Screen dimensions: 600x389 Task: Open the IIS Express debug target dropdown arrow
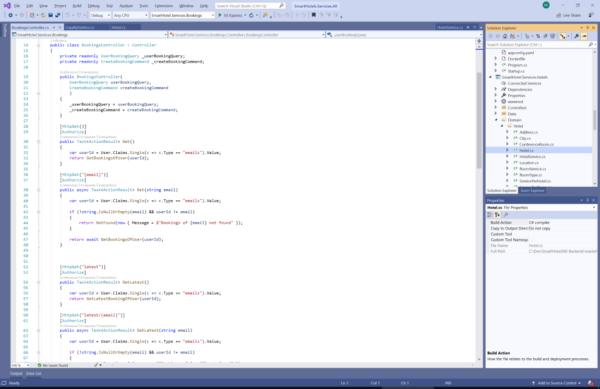tap(245, 15)
